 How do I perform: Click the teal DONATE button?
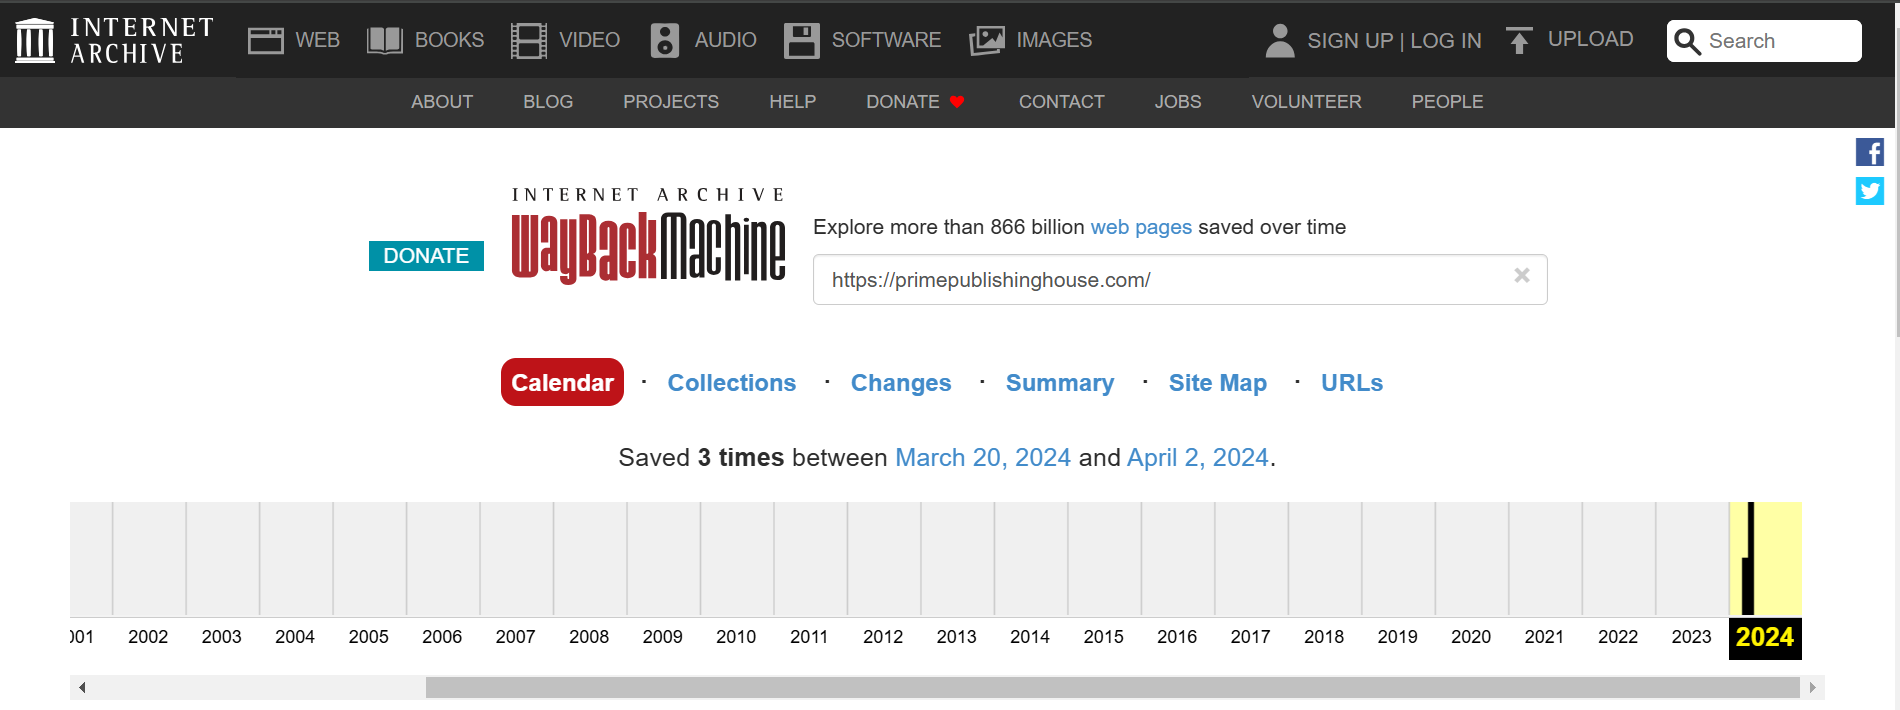(426, 256)
